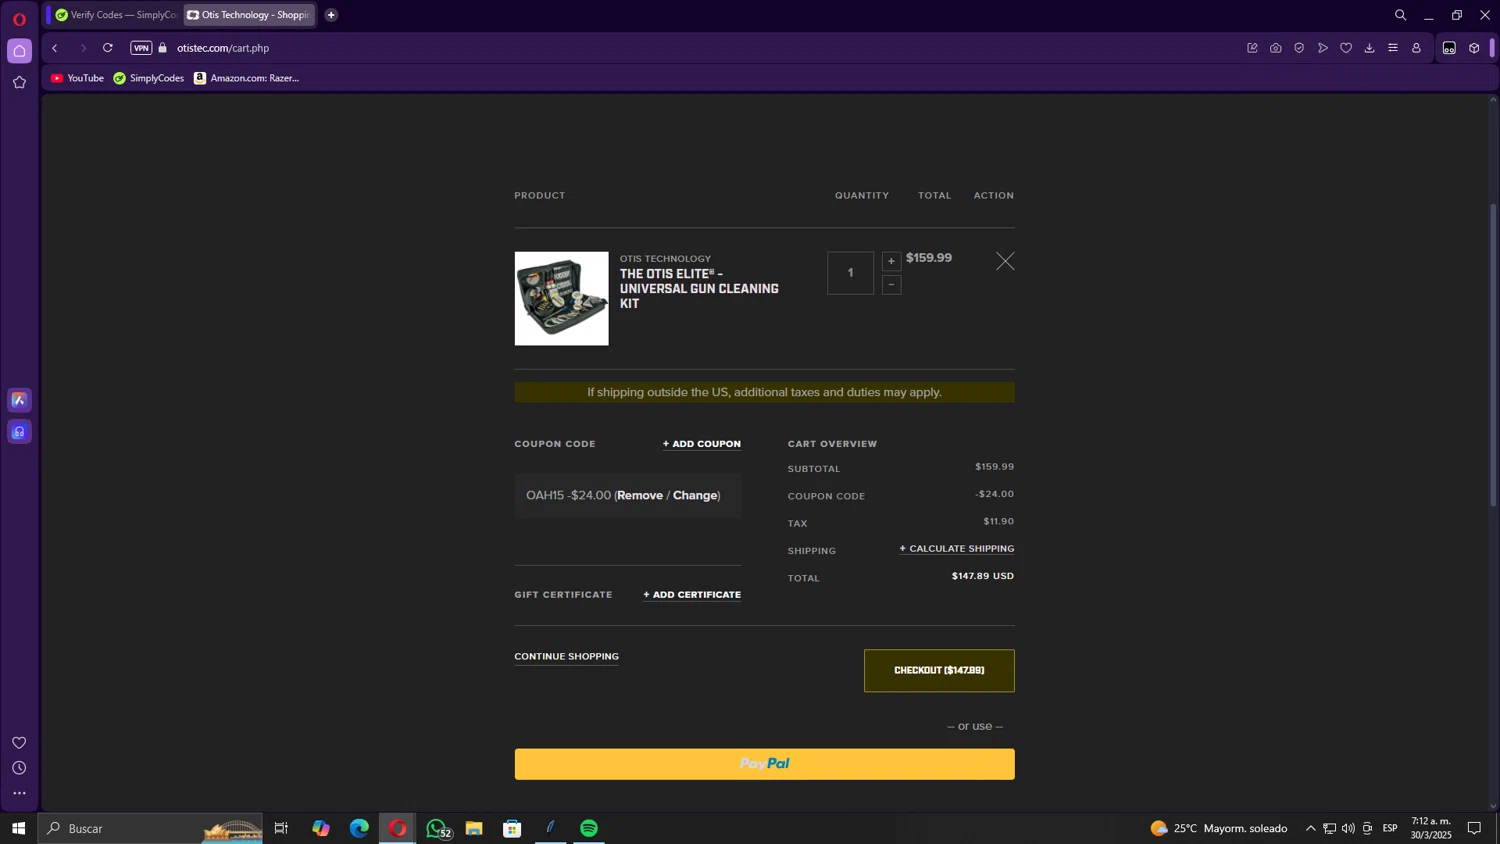Open the notification center icon
This screenshot has width=1500, height=844.
1474,828
